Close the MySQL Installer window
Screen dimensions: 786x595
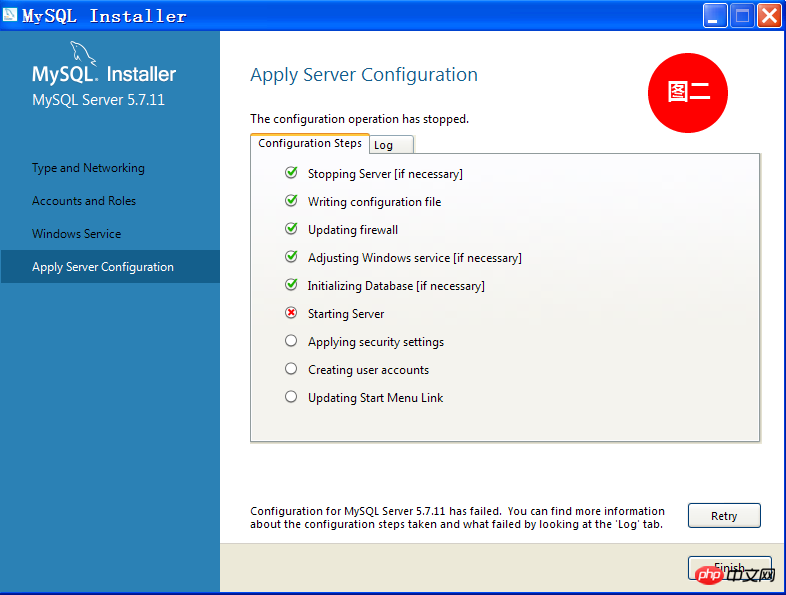click(769, 16)
